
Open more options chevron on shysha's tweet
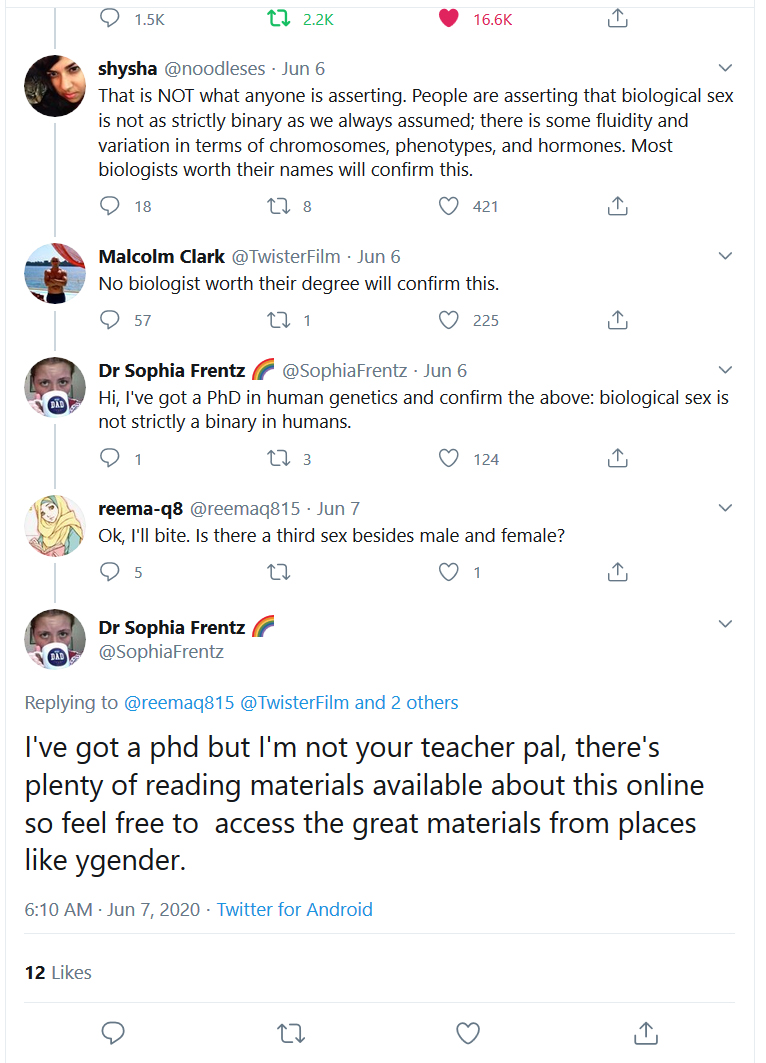pos(725,68)
